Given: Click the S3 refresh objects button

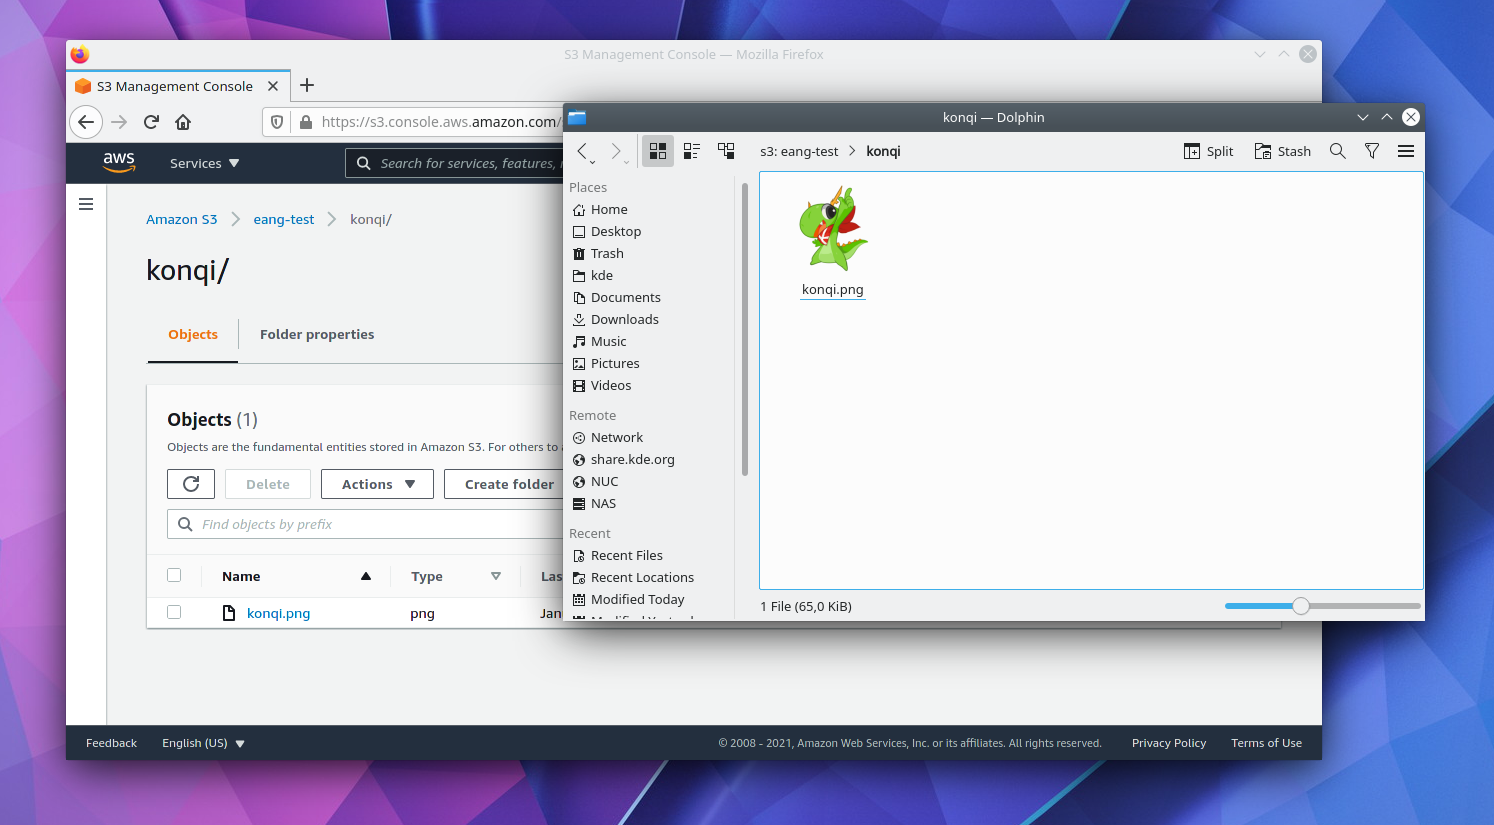Looking at the screenshot, I should [x=191, y=484].
